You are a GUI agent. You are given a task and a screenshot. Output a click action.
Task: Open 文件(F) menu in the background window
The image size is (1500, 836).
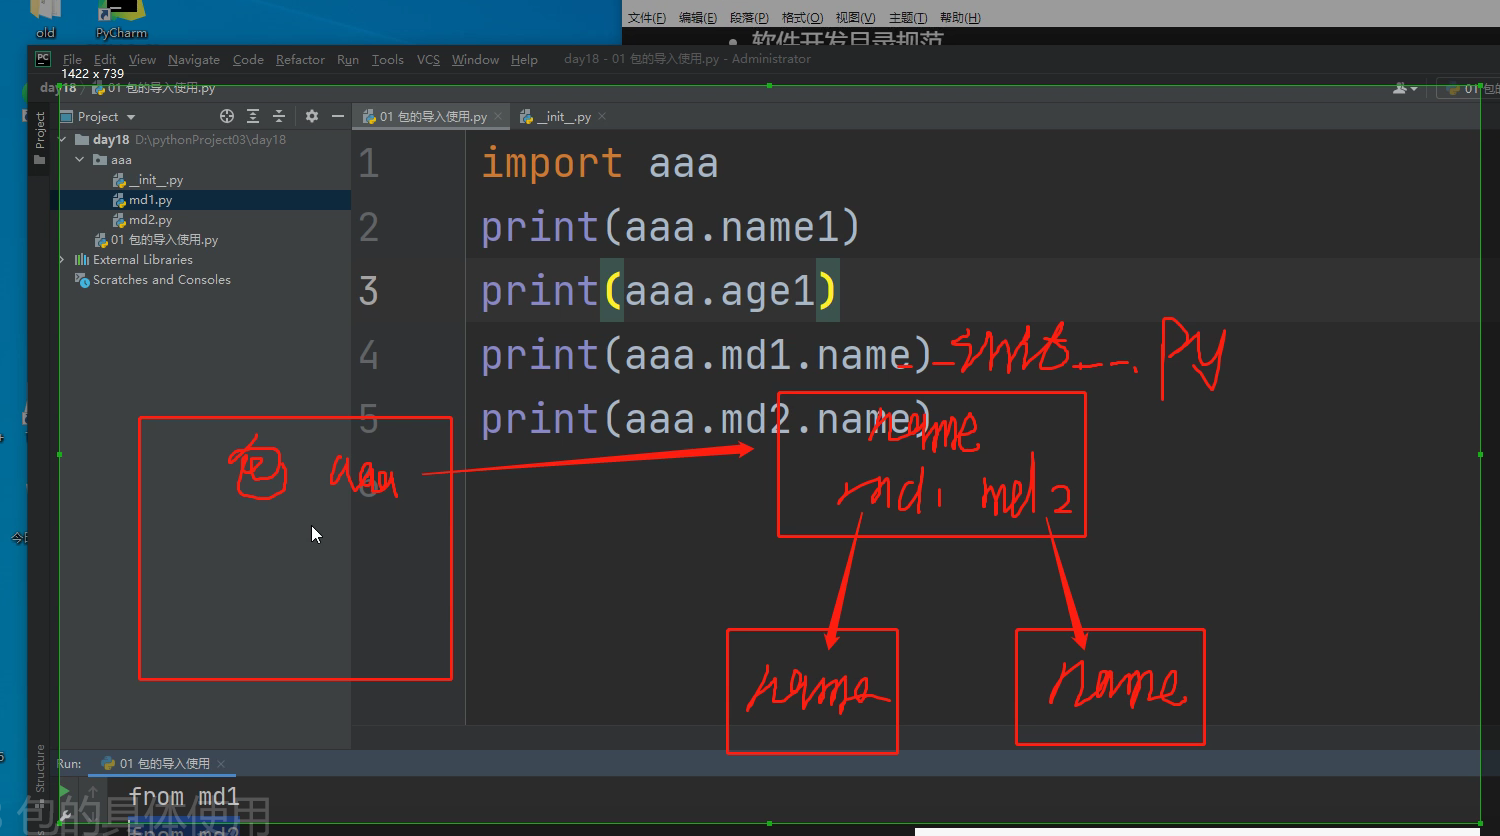pyautogui.click(x=647, y=18)
